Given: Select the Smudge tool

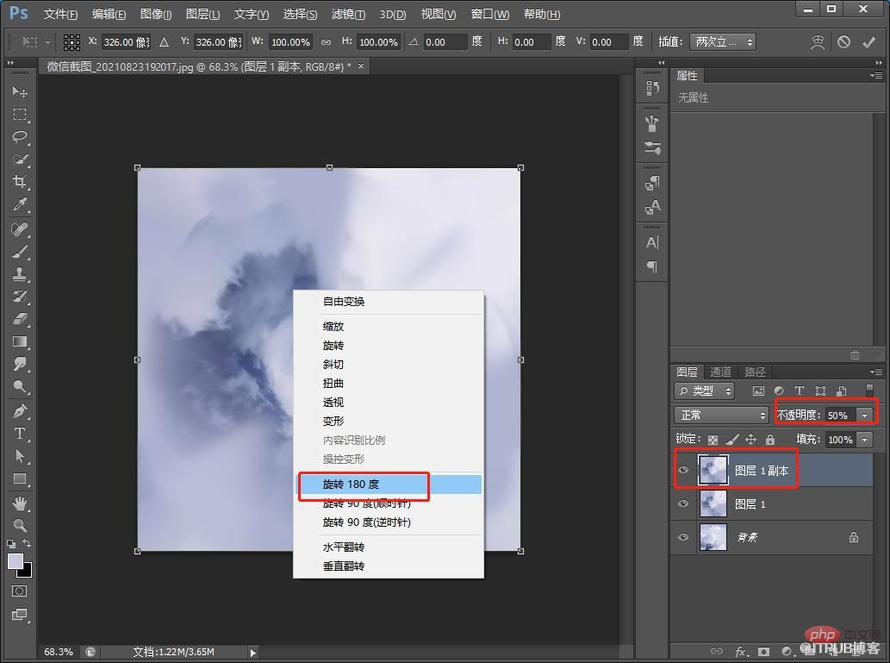Looking at the screenshot, I should click(x=20, y=364).
